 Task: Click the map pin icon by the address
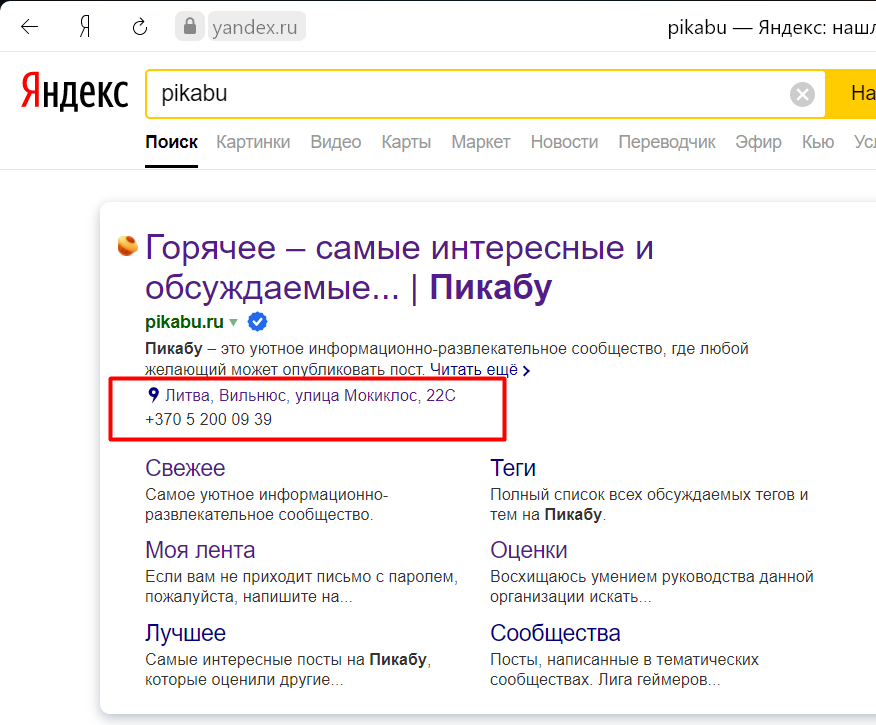click(x=153, y=395)
